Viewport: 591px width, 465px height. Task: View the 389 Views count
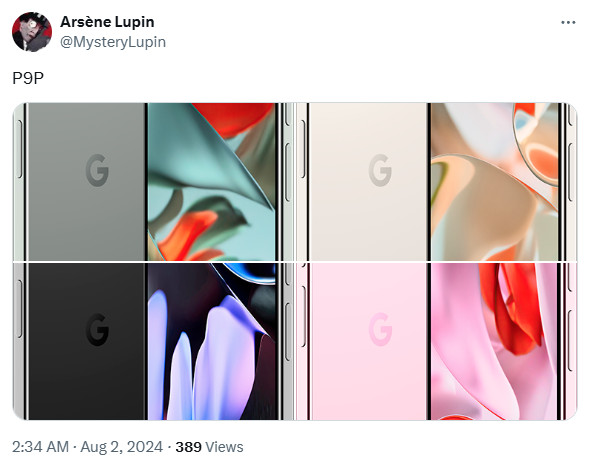209,447
